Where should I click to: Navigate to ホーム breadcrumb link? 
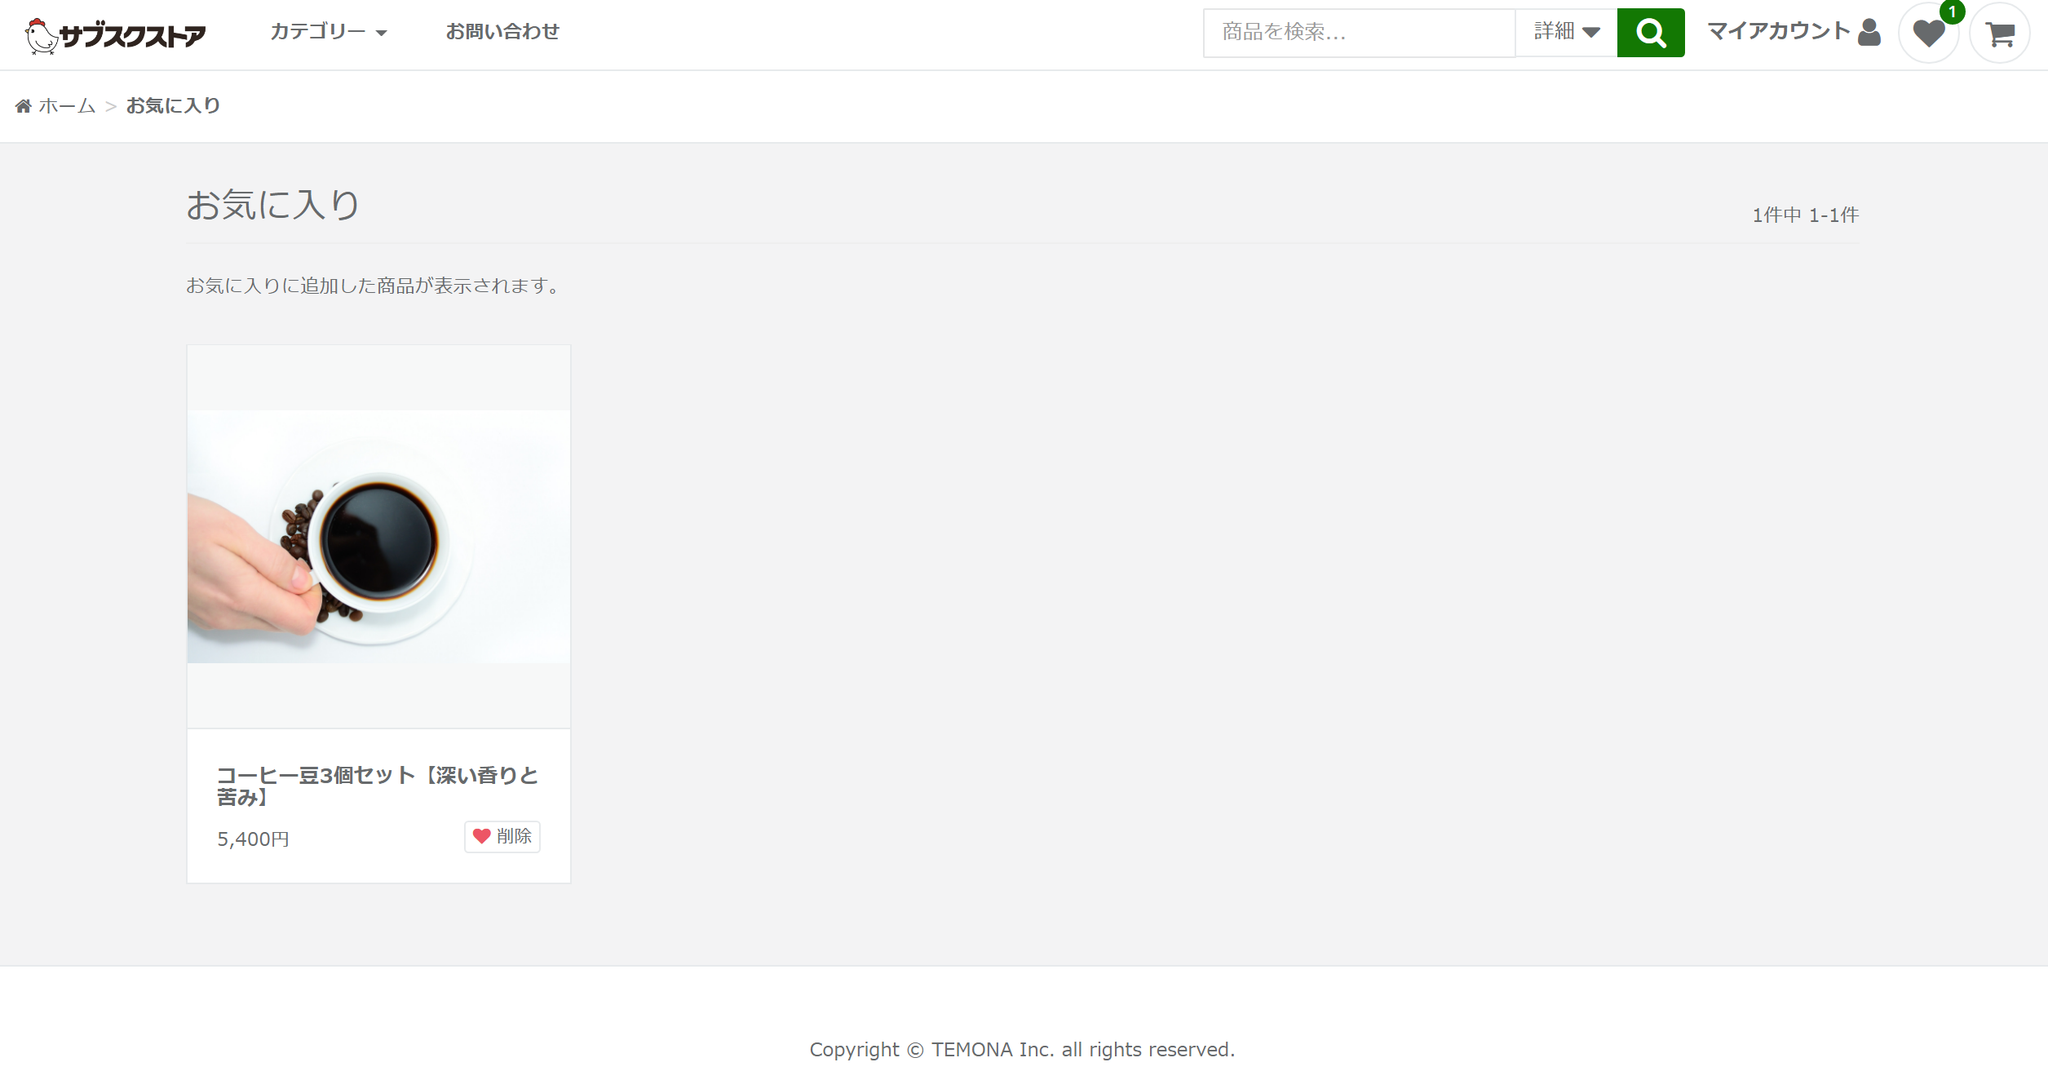(x=67, y=106)
